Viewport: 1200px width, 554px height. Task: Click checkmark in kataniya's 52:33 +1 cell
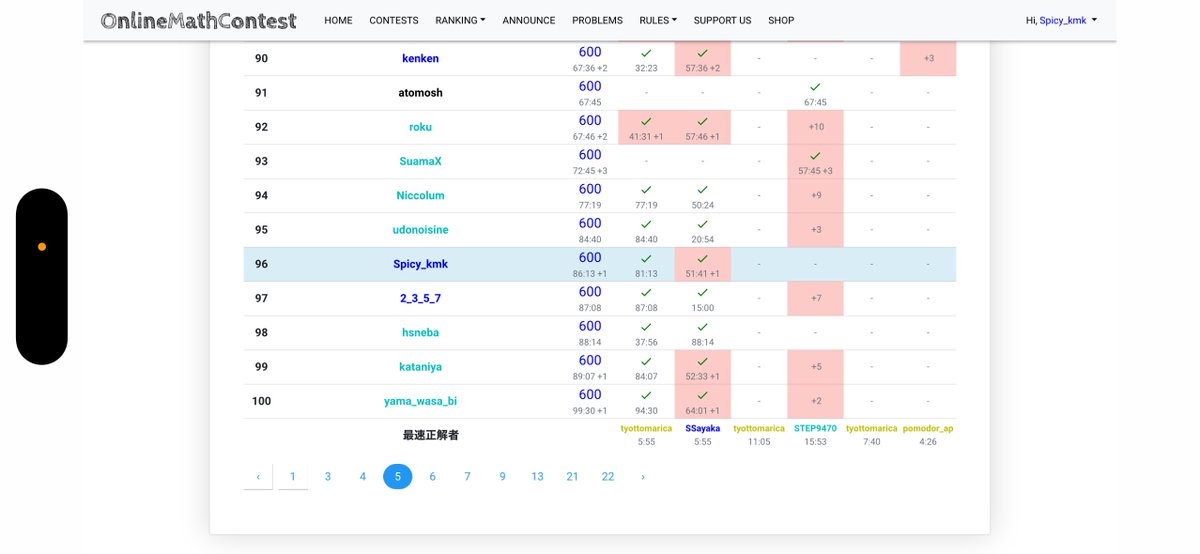click(x=702, y=361)
